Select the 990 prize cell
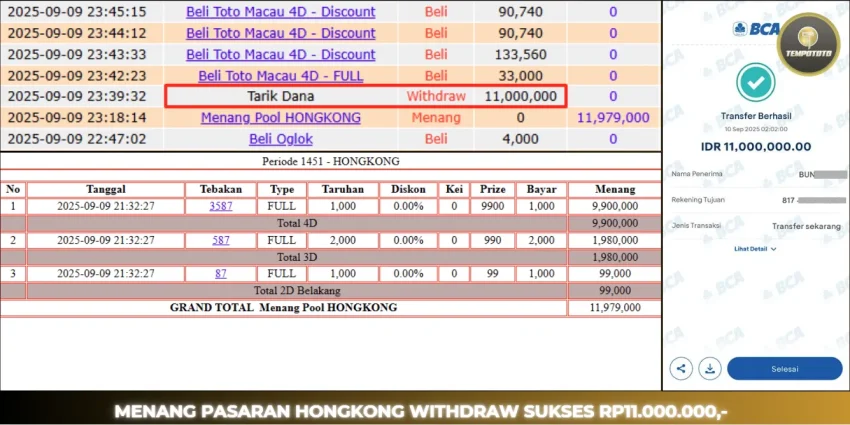 pos(492,240)
